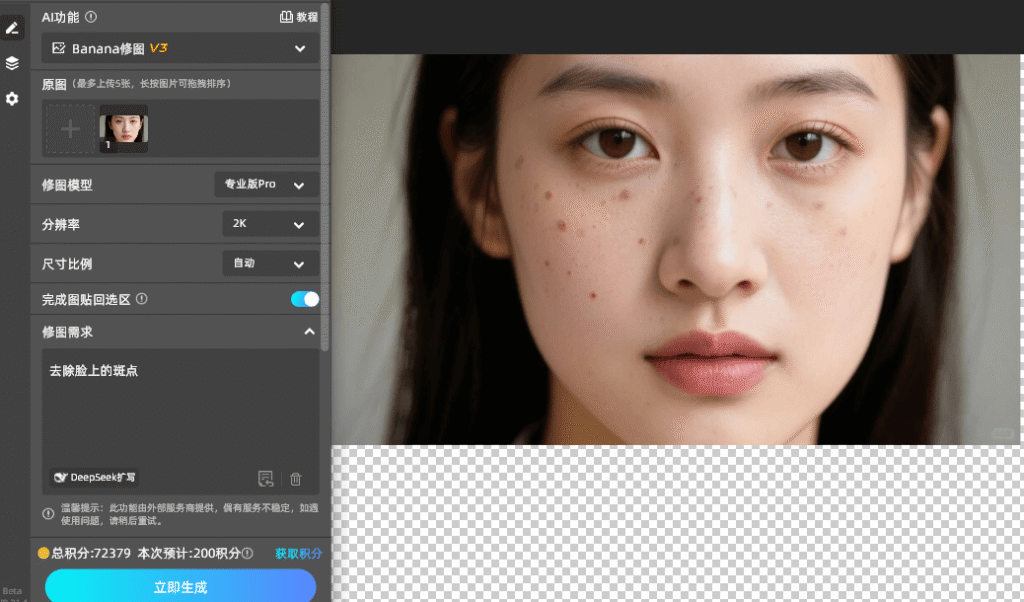
Task: Click the DeepSeek扩写 button
Action: point(95,478)
